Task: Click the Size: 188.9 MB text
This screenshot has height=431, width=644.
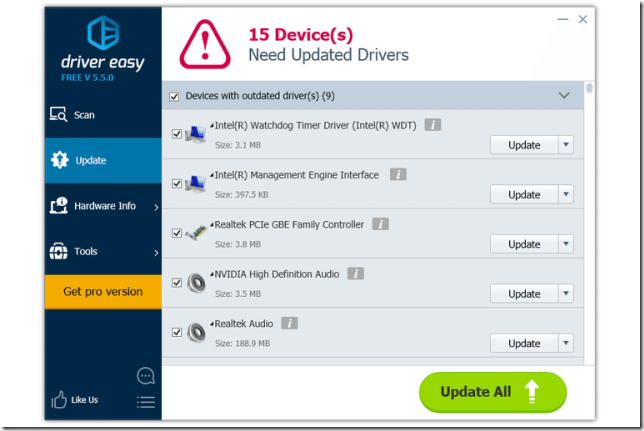Action: click(x=242, y=343)
